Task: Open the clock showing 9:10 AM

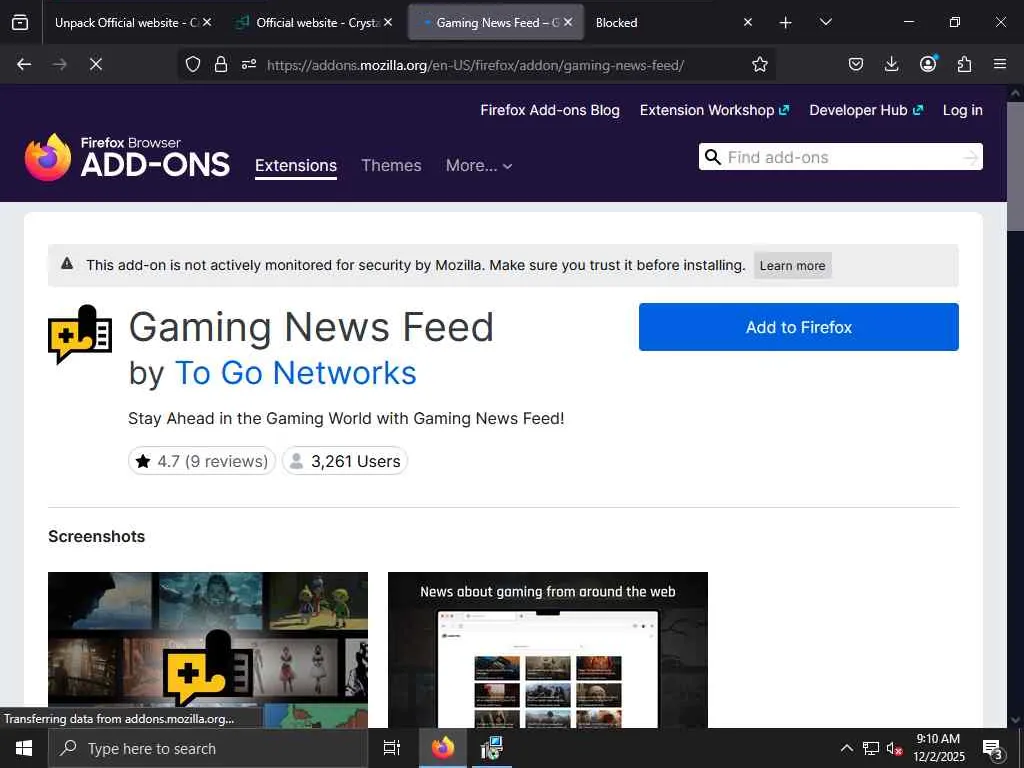Action: pyautogui.click(x=938, y=748)
